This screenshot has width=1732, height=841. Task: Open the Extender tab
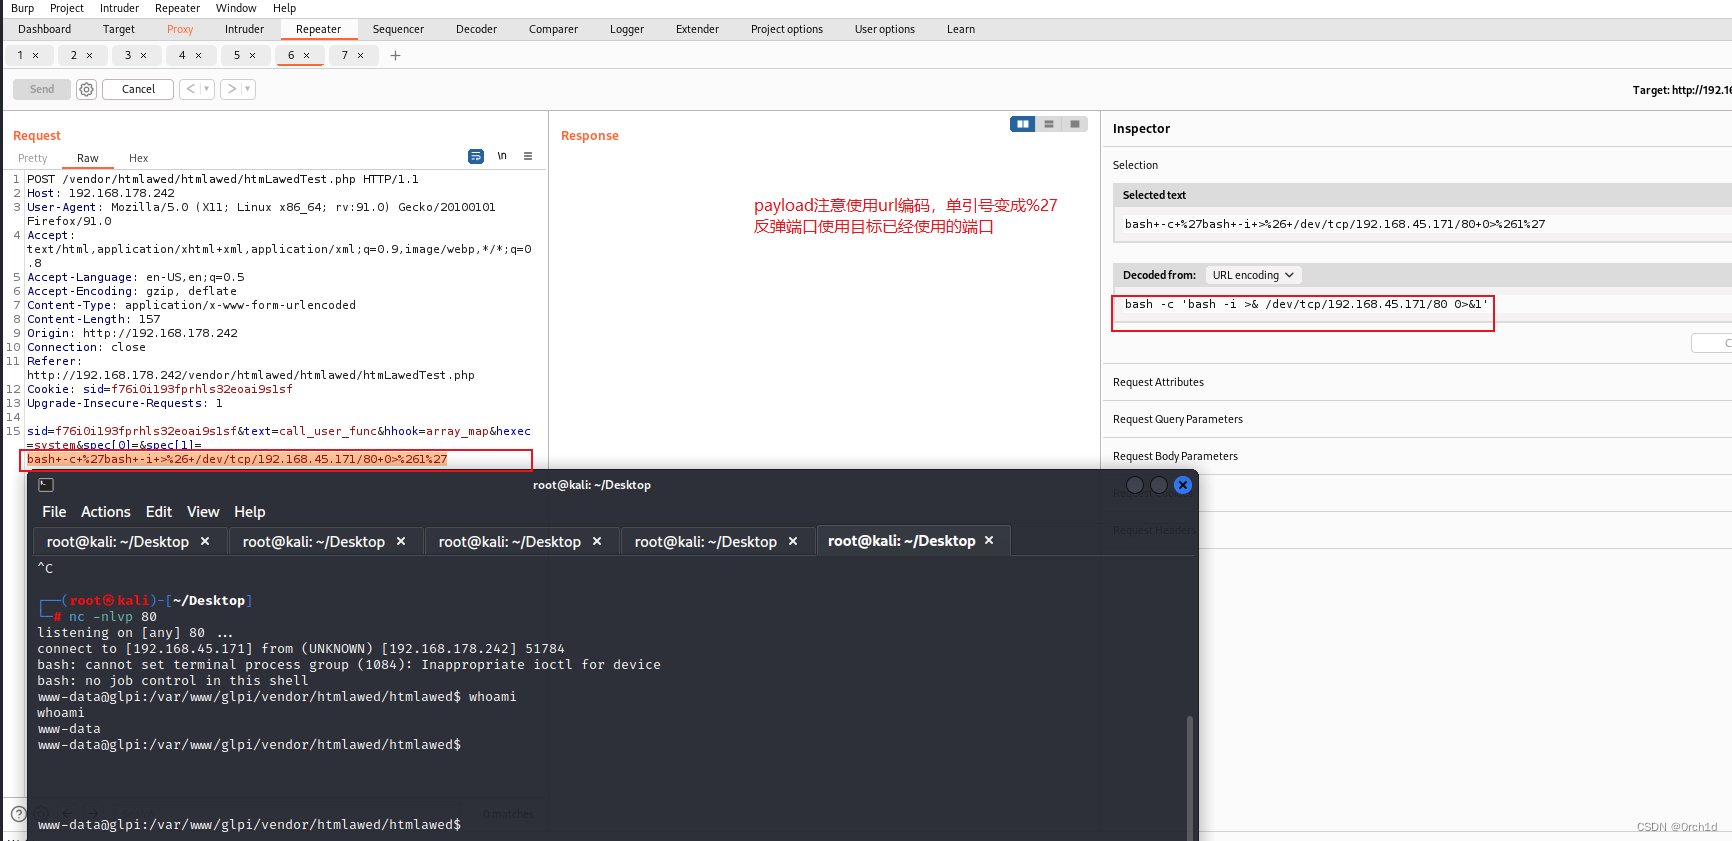coord(697,29)
